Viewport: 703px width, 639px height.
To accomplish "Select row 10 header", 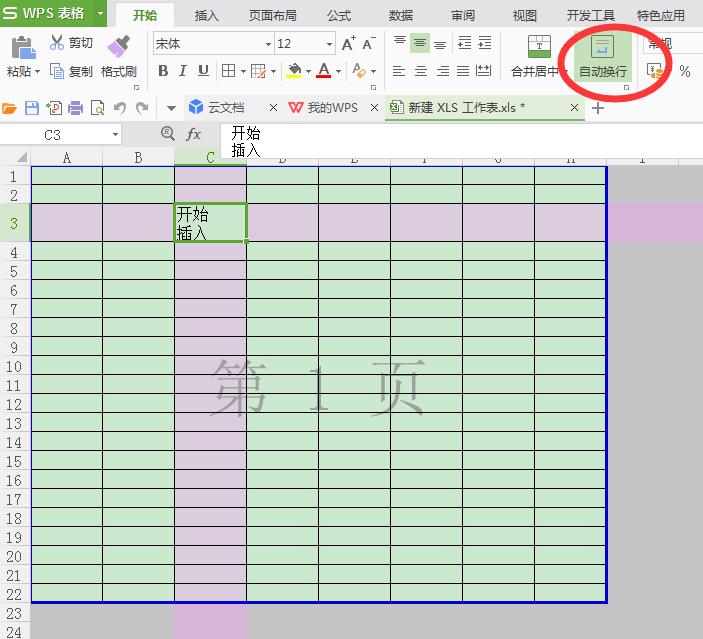I will [x=14, y=366].
